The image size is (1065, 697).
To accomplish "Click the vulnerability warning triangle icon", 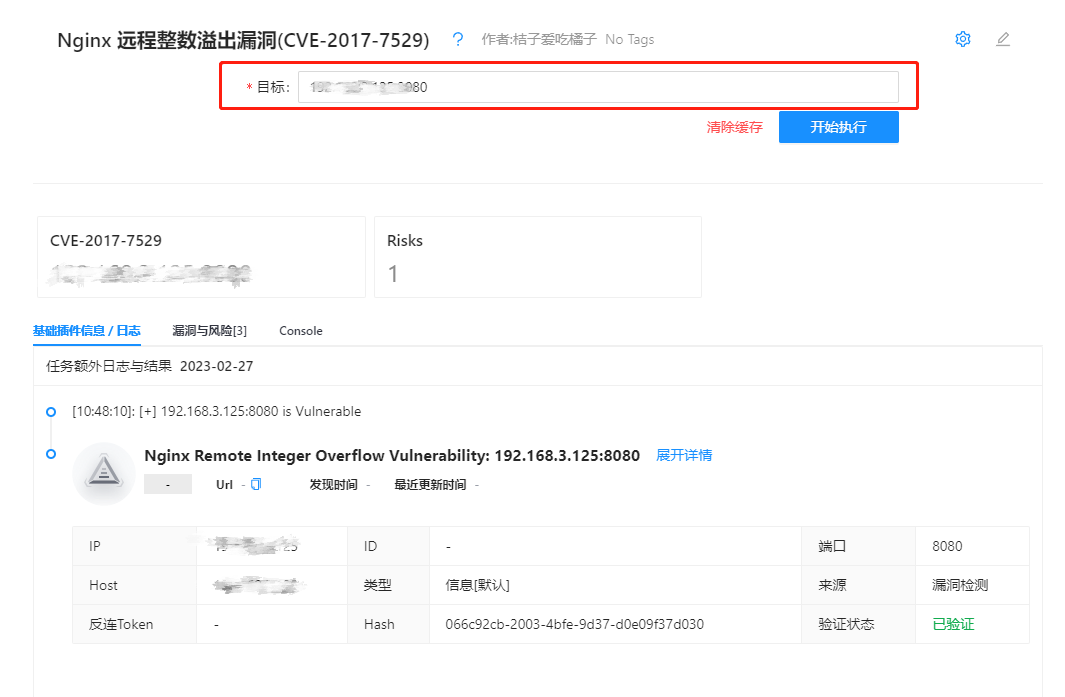I will (x=103, y=473).
